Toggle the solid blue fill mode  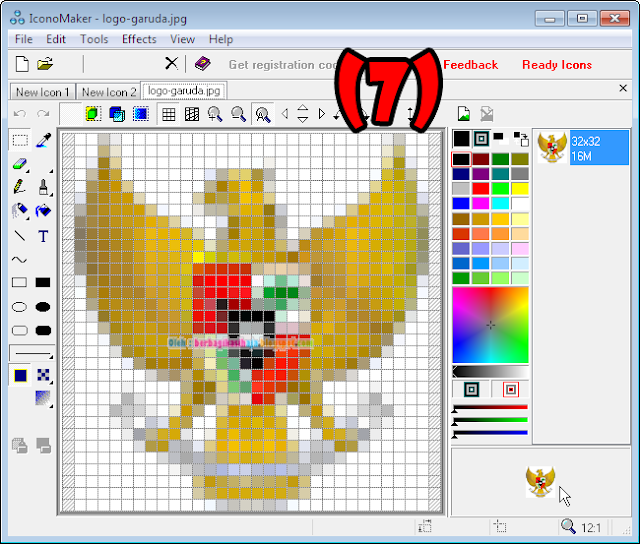pos(20,375)
